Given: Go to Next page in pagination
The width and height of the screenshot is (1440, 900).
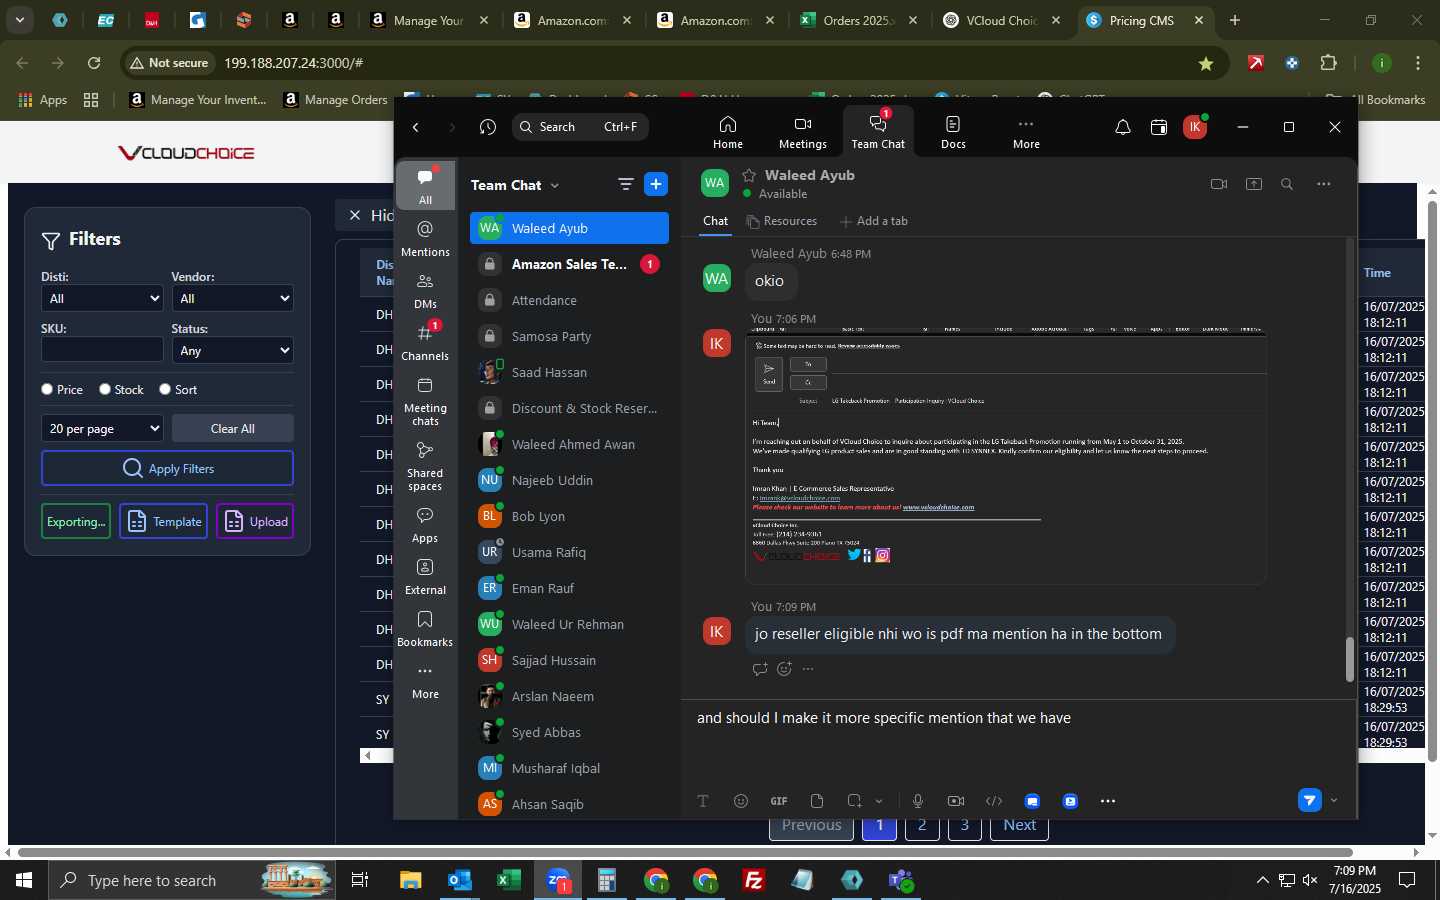Looking at the screenshot, I should [1019, 826].
